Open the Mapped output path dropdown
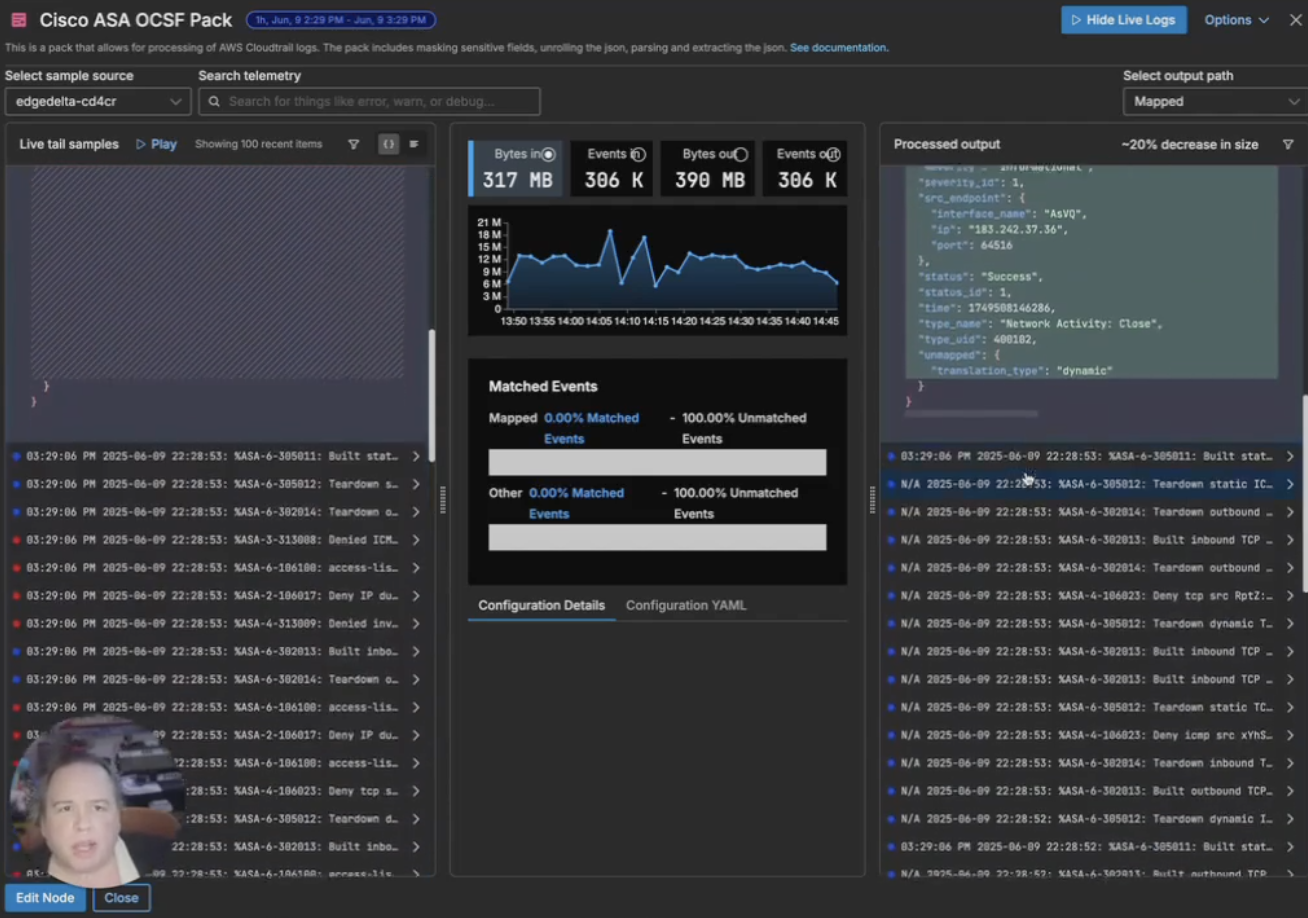The image size is (1308, 918). tap(1214, 101)
